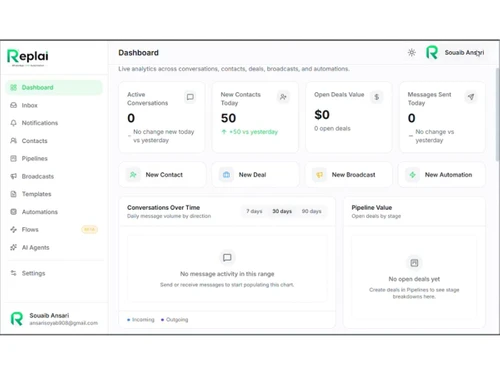Click the New Broadcast quick action button
Viewport: 500px width, 375px height.
(x=349, y=175)
